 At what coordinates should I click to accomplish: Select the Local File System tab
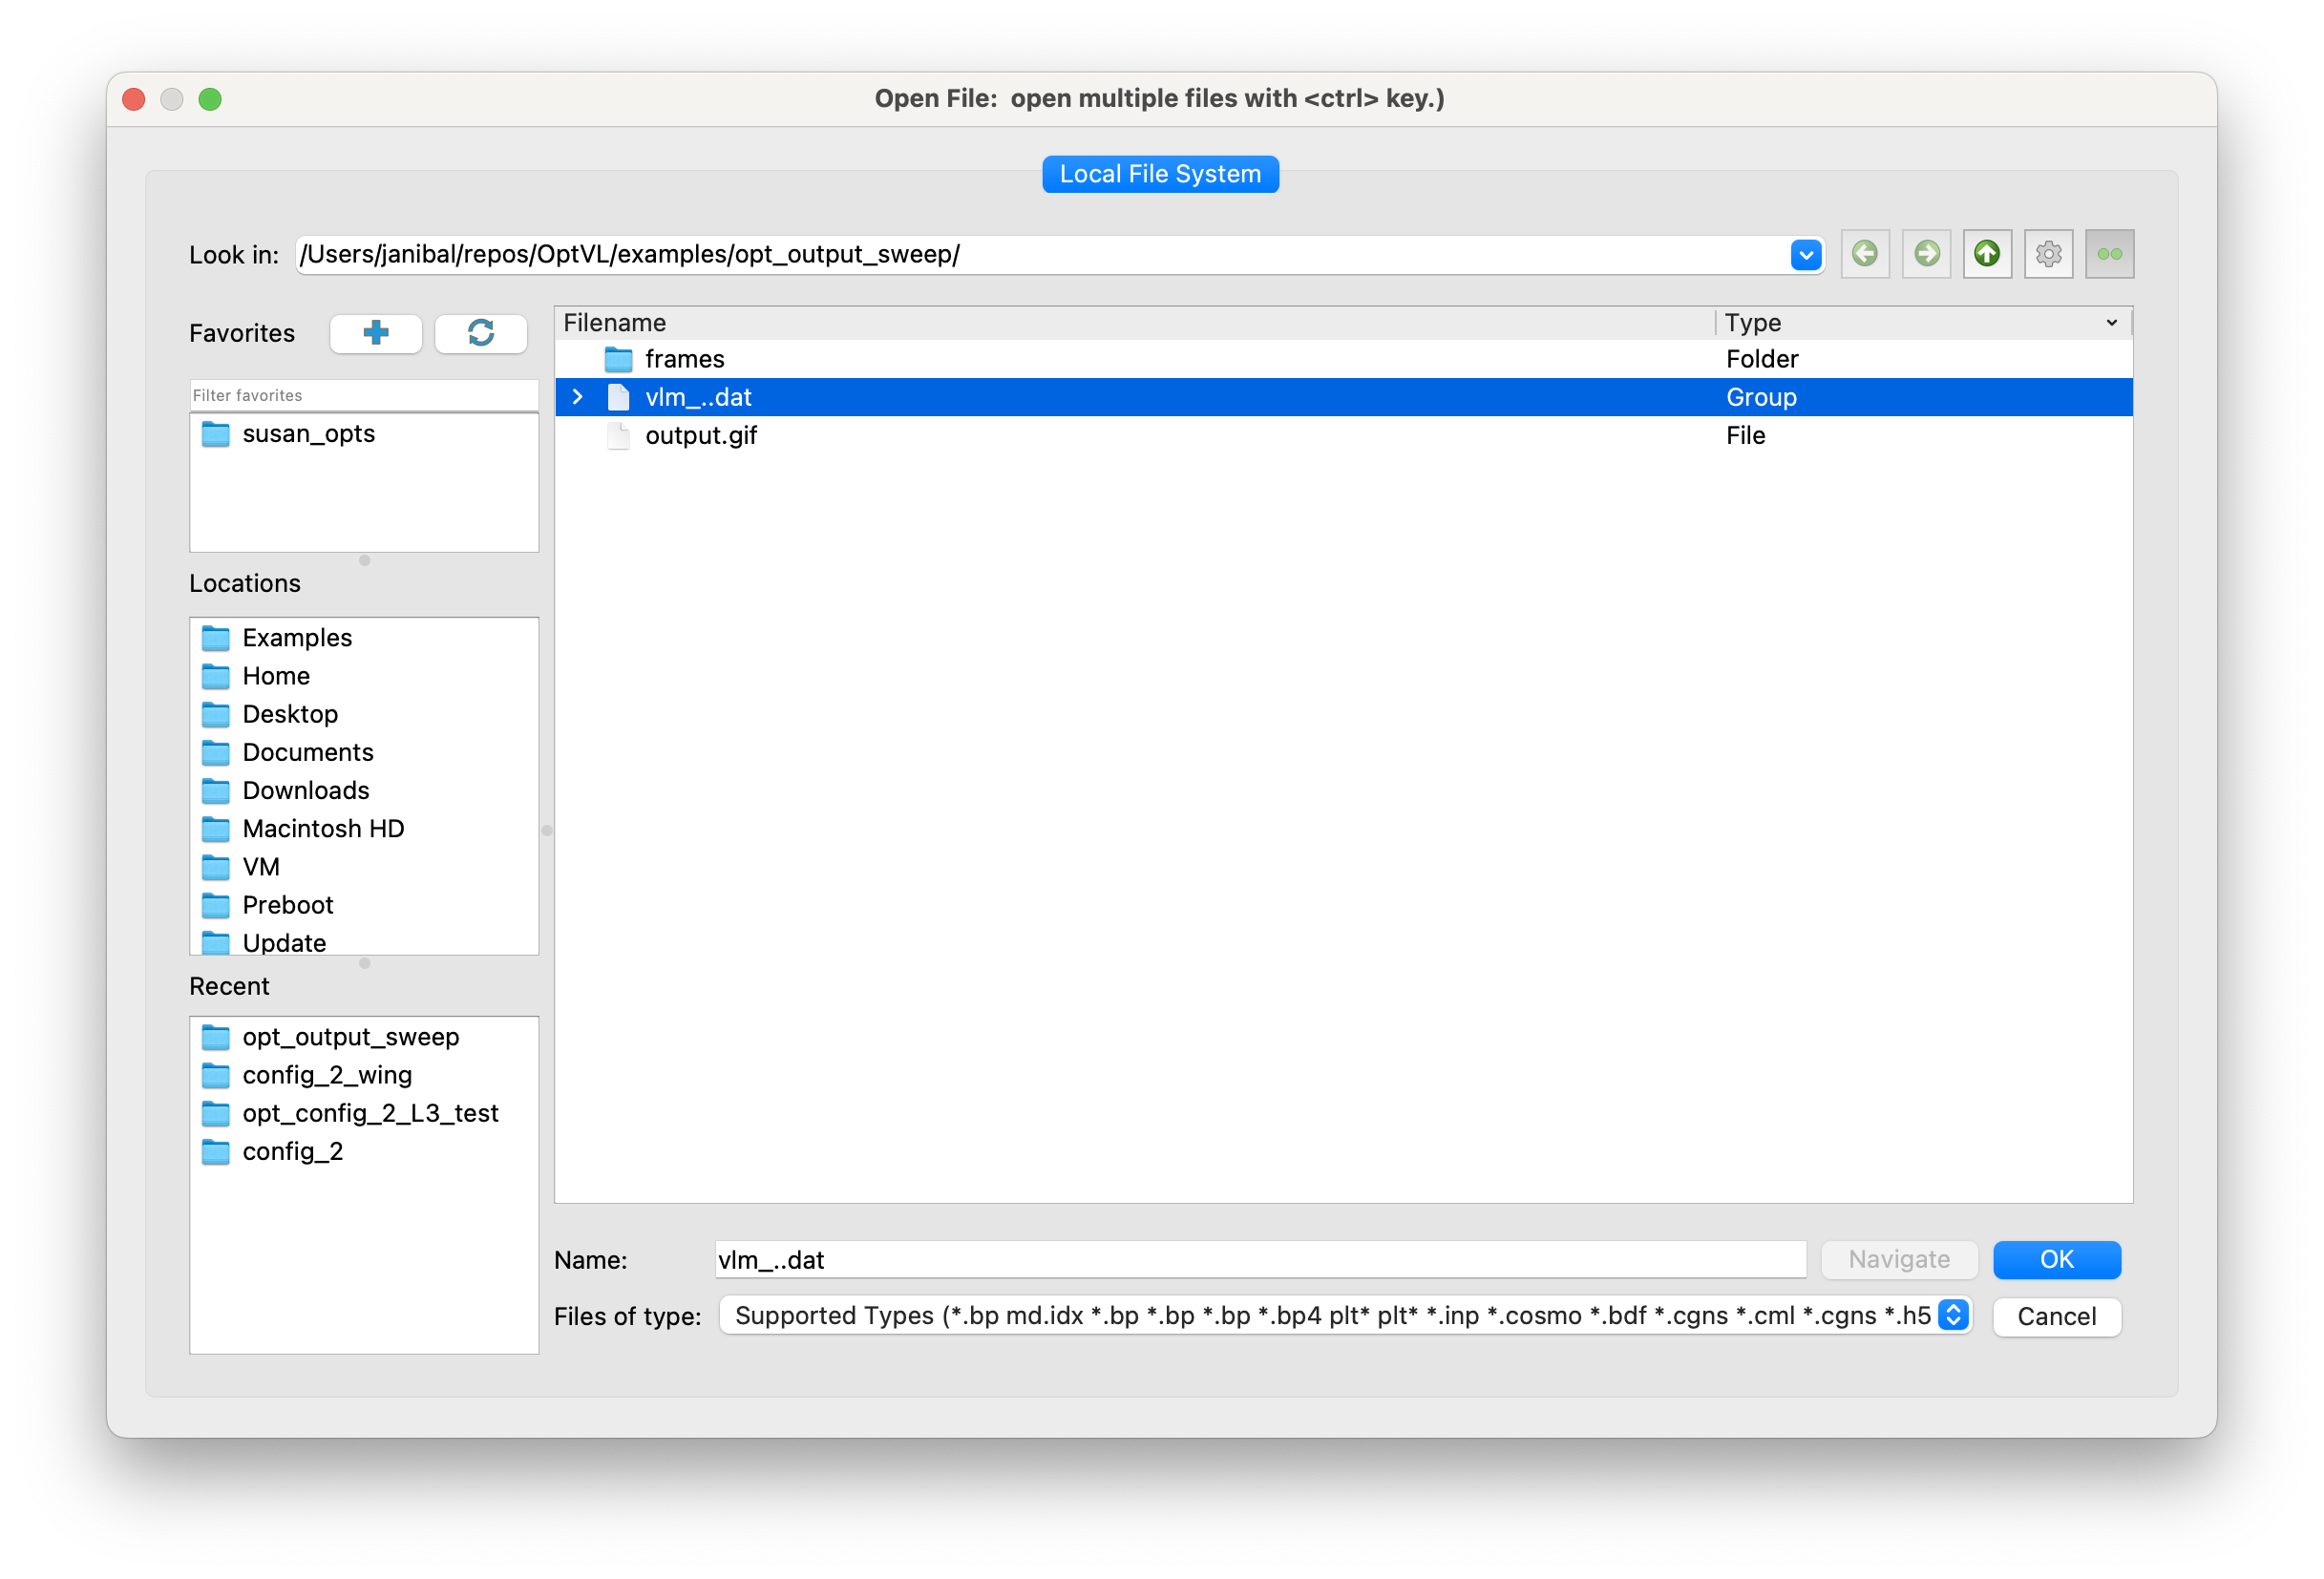tap(1160, 174)
